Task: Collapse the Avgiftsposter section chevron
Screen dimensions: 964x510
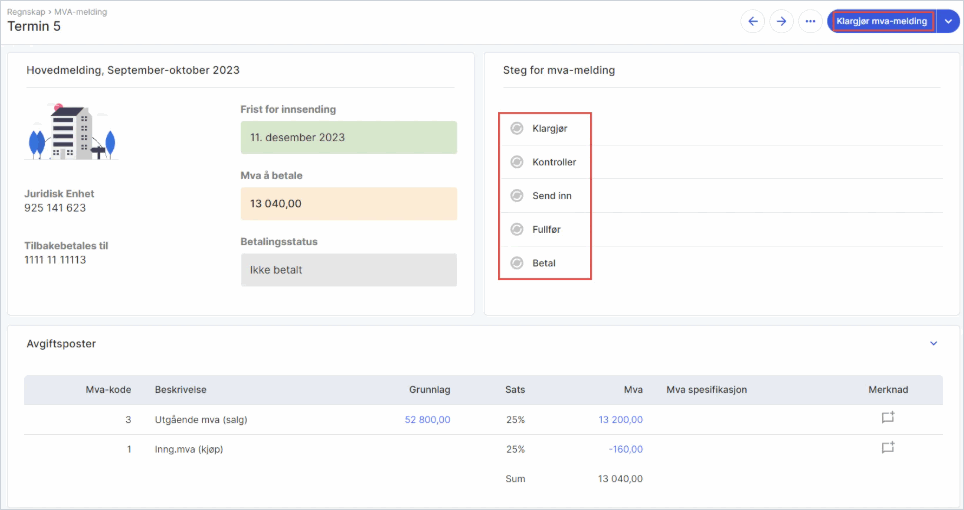Action: pos(933,343)
